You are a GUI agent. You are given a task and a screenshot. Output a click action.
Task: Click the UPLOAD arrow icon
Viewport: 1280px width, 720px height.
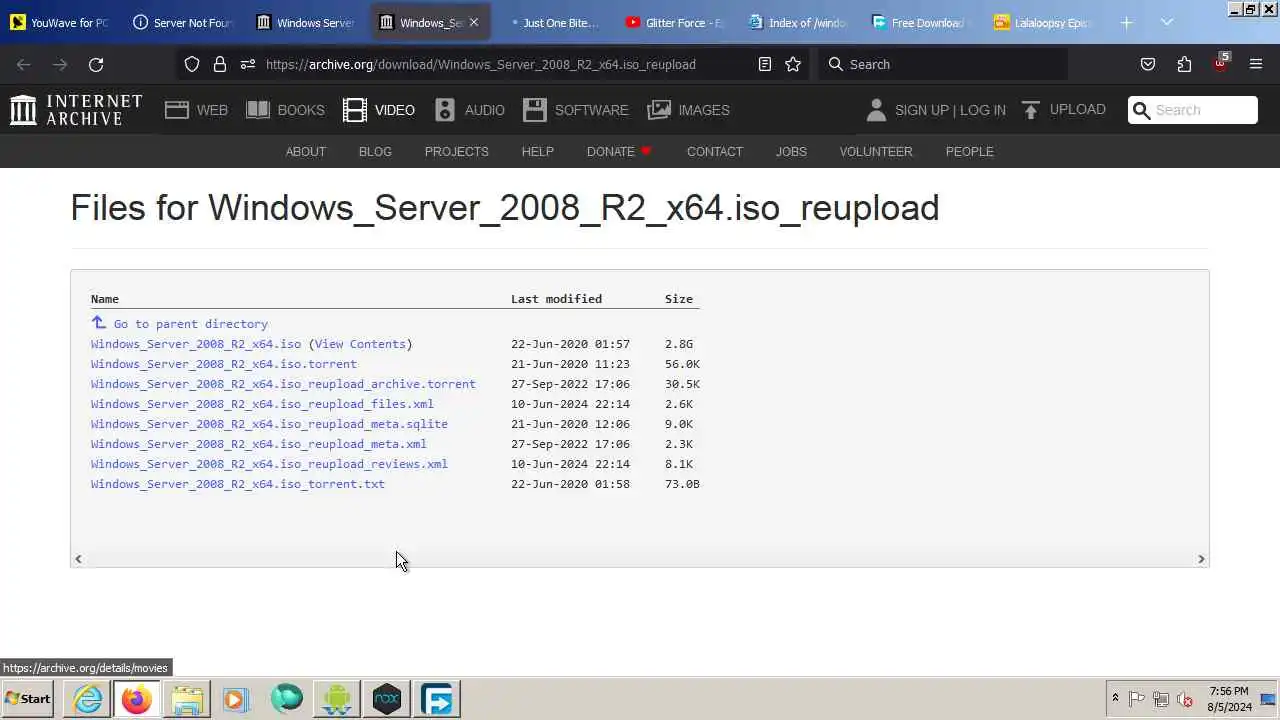tap(1031, 110)
